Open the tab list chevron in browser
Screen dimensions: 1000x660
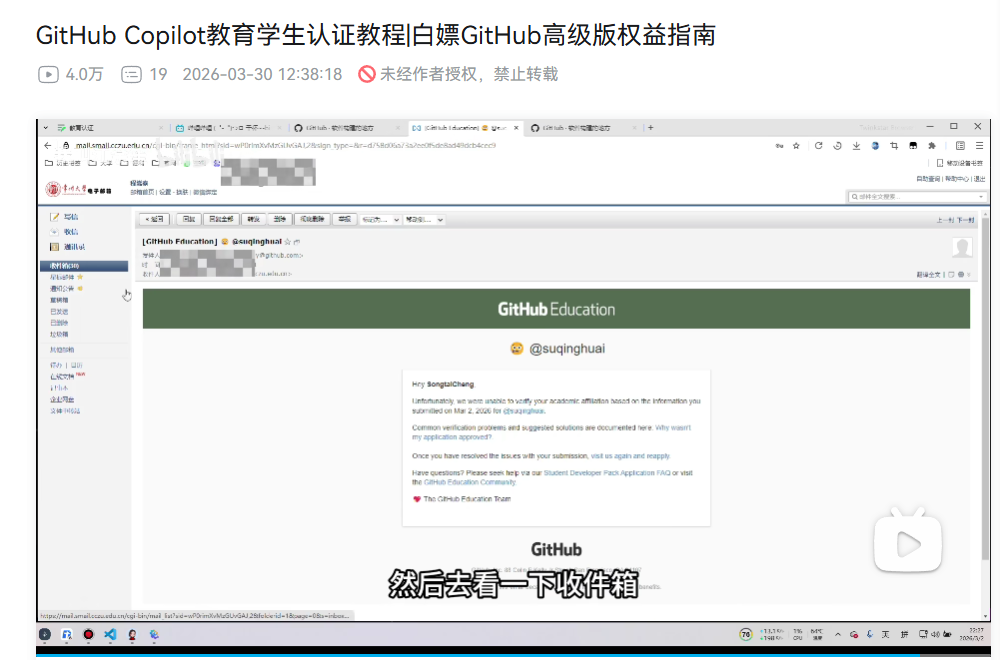pyautogui.click(x=45, y=128)
